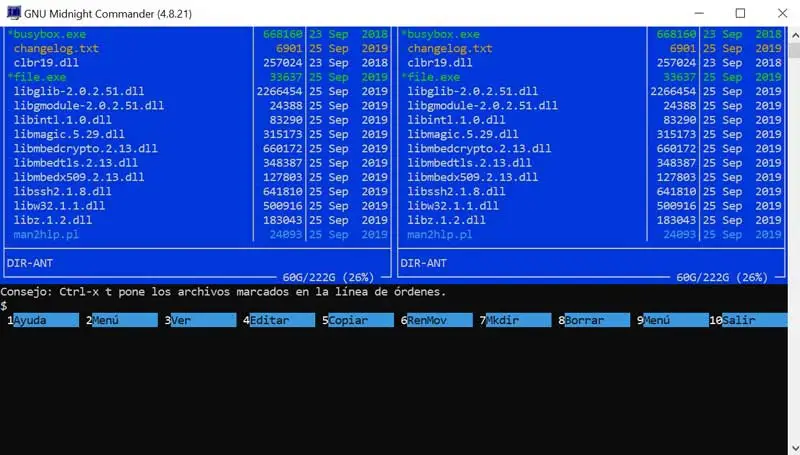Minimize the Midnight Commander window
The image size is (800, 455).
699,13
